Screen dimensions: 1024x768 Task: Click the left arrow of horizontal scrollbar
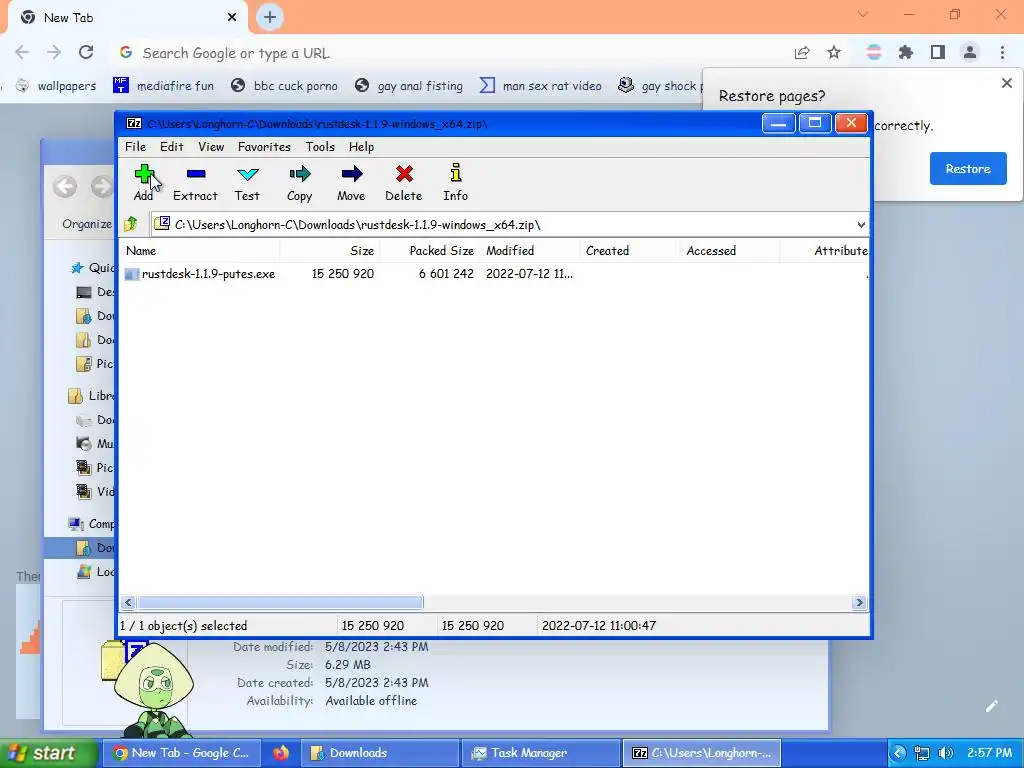(x=128, y=603)
